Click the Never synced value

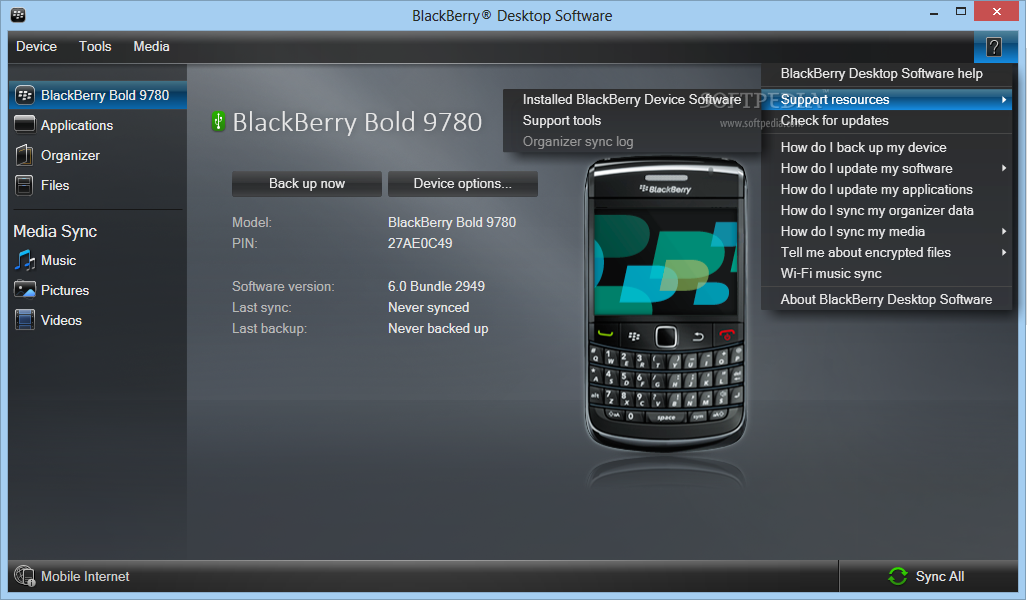[428, 307]
